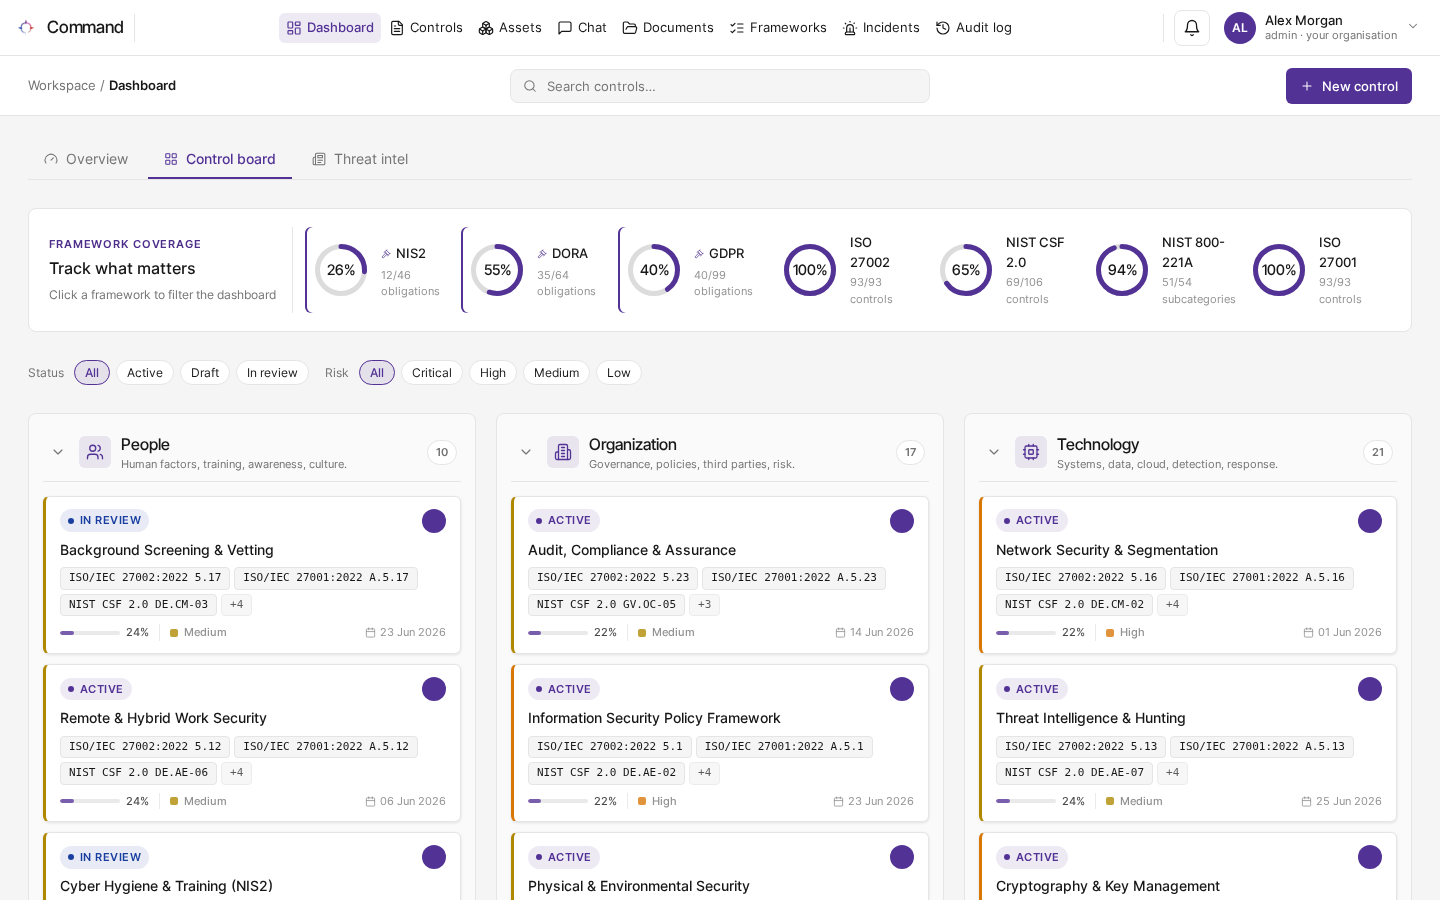Filter risk by Low

pyautogui.click(x=619, y=373)
